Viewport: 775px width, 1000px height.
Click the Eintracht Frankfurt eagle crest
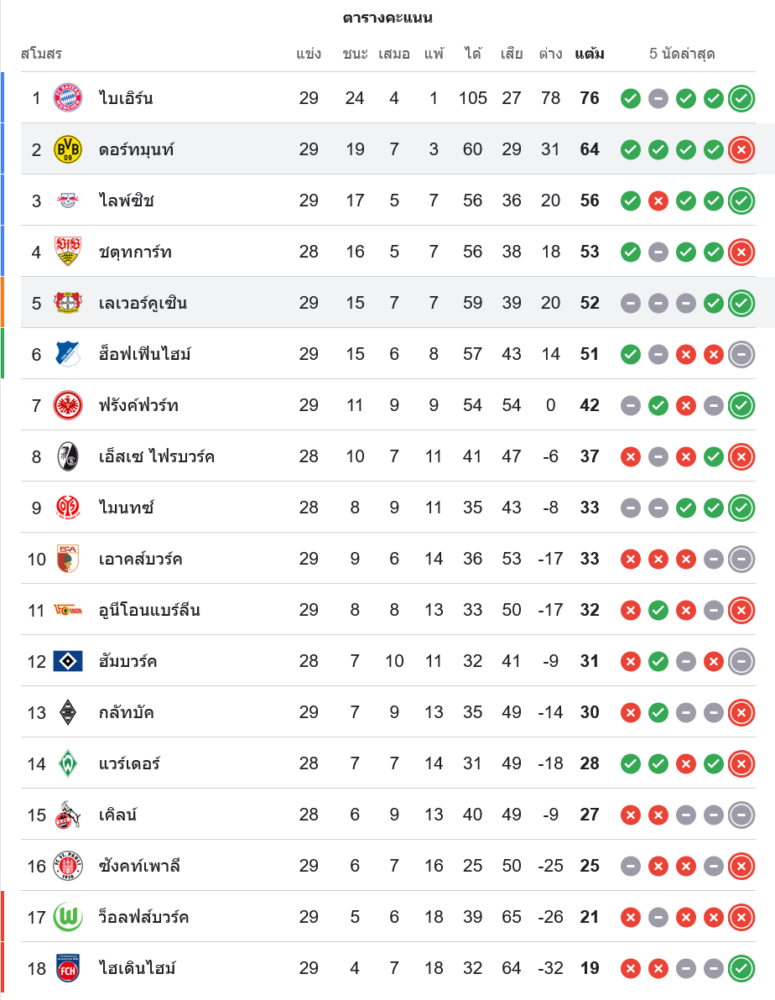click(68, 405)
